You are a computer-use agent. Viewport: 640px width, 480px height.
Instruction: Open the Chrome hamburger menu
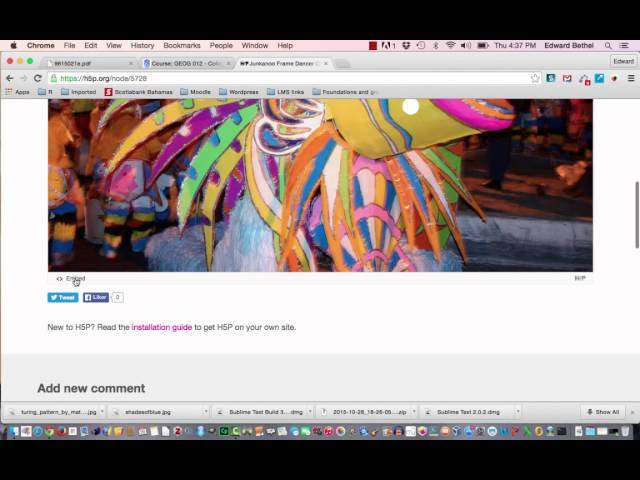pyautogui.click(x=631, y=78)
